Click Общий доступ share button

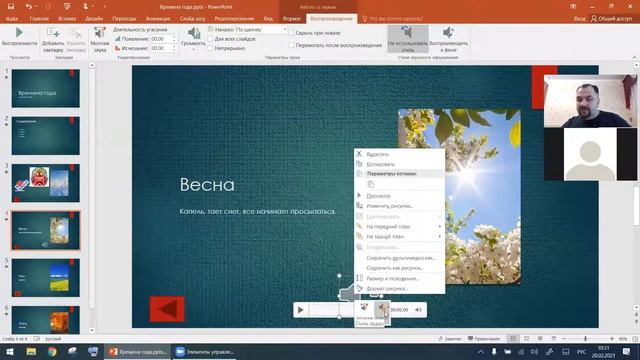coord(611,19)
